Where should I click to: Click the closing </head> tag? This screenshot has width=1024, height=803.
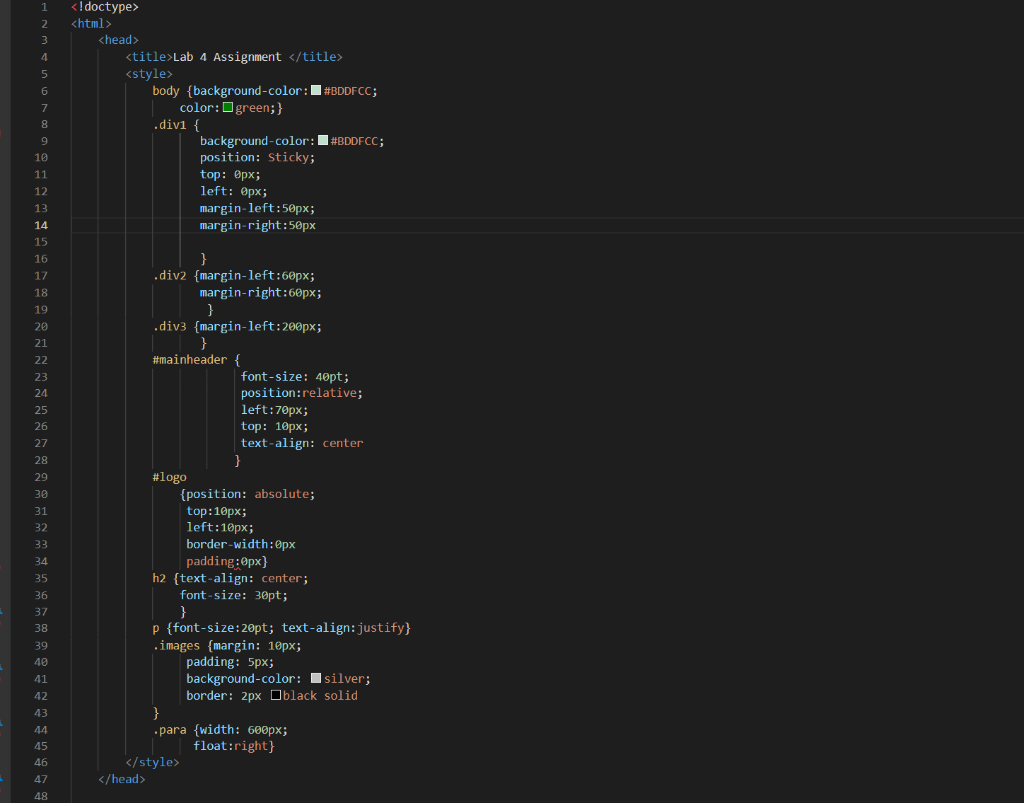pyautogui.click(x=121, y=779)
